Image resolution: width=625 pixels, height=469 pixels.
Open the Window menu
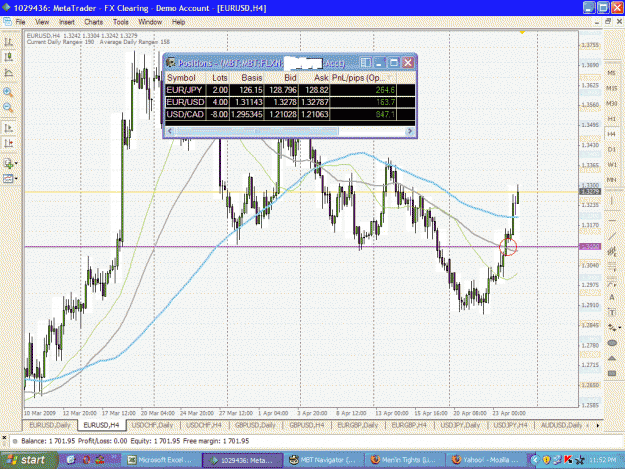point(150,22)
